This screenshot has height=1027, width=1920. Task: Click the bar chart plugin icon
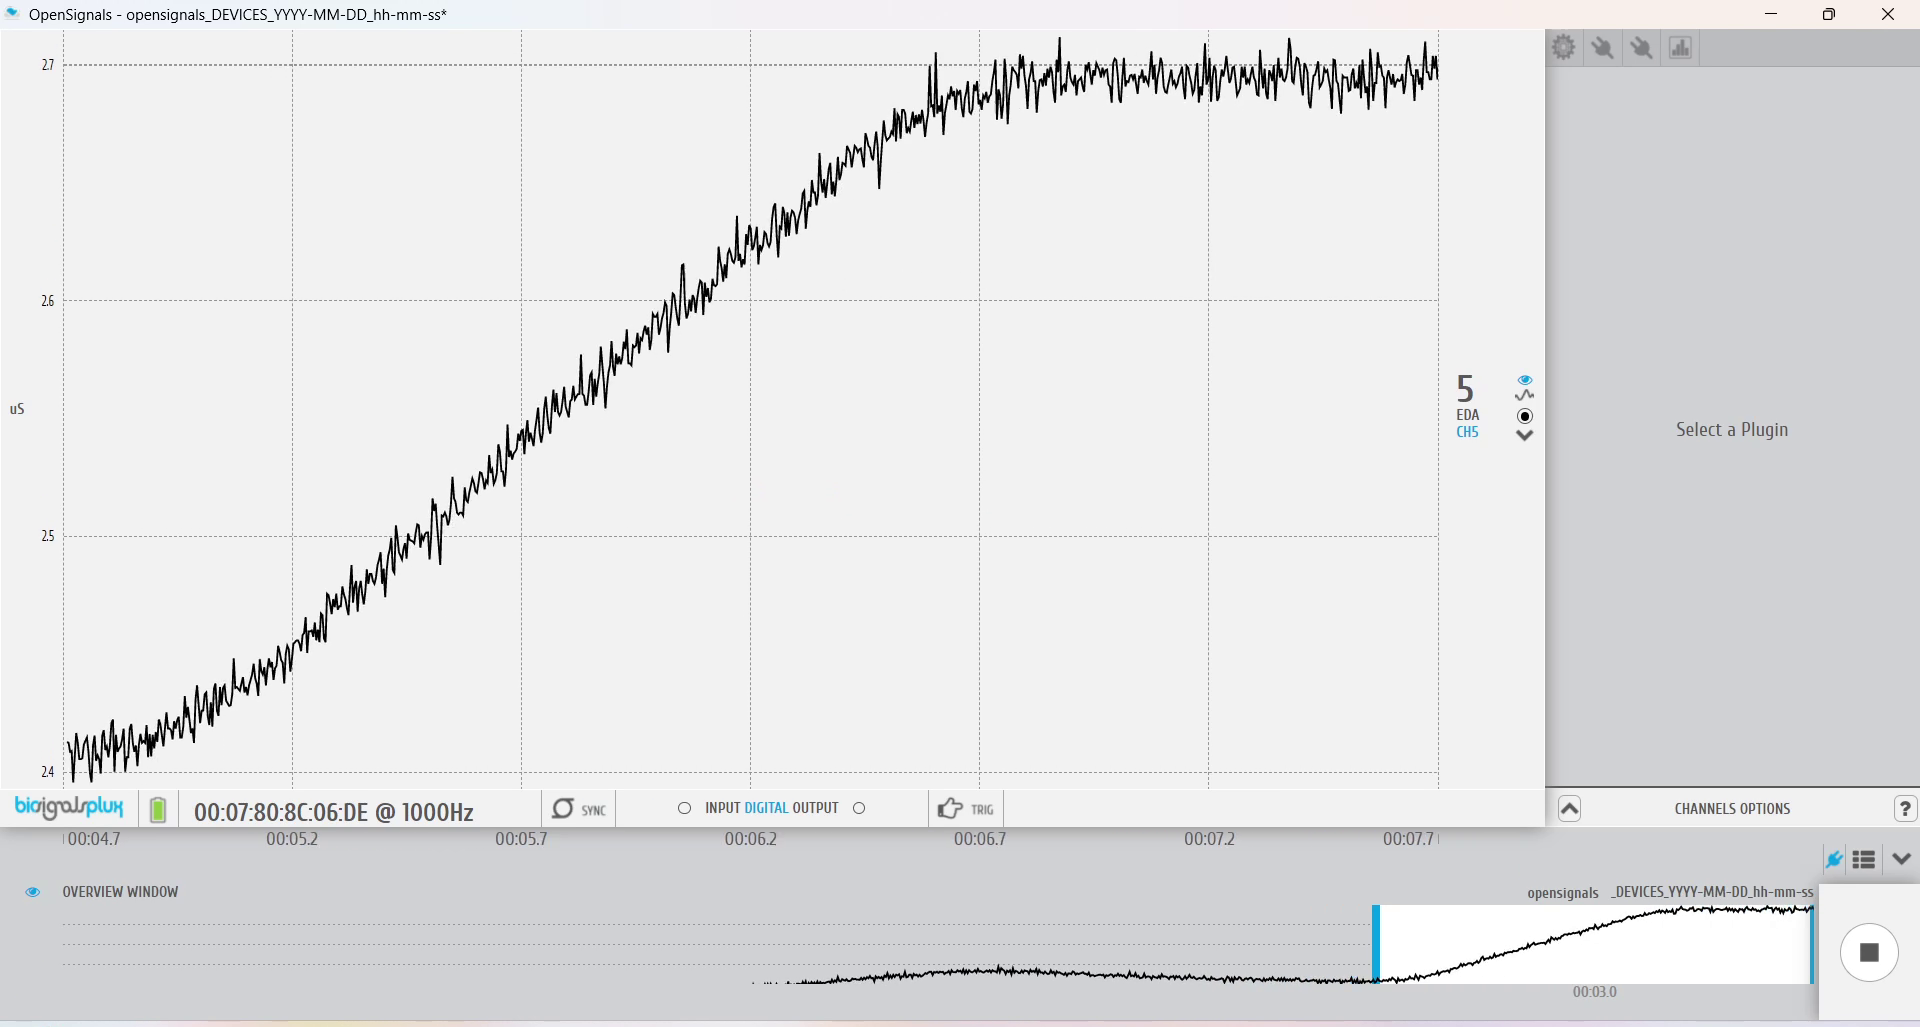pos(1680,47)
